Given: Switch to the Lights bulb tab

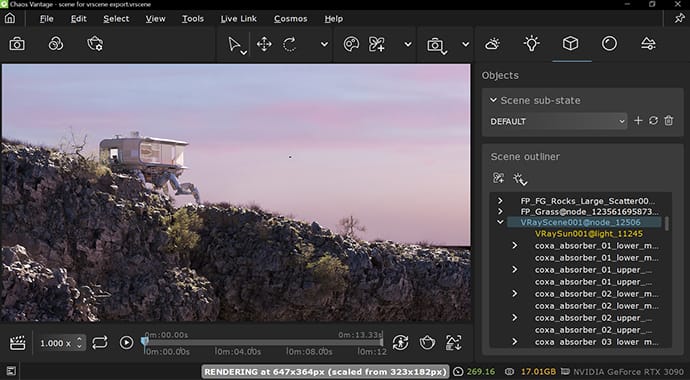Looking at the screenshot, I should click(532, 44).
